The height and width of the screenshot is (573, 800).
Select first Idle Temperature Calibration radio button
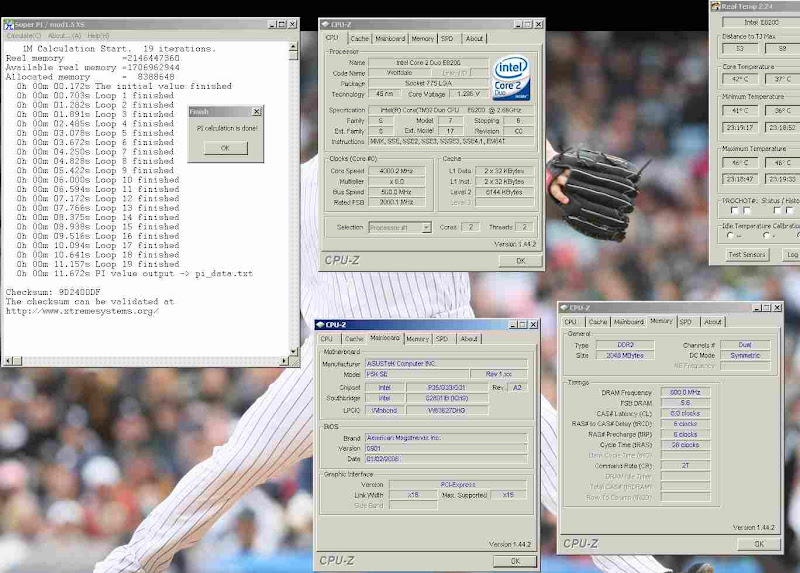click(x=730, y=236)
